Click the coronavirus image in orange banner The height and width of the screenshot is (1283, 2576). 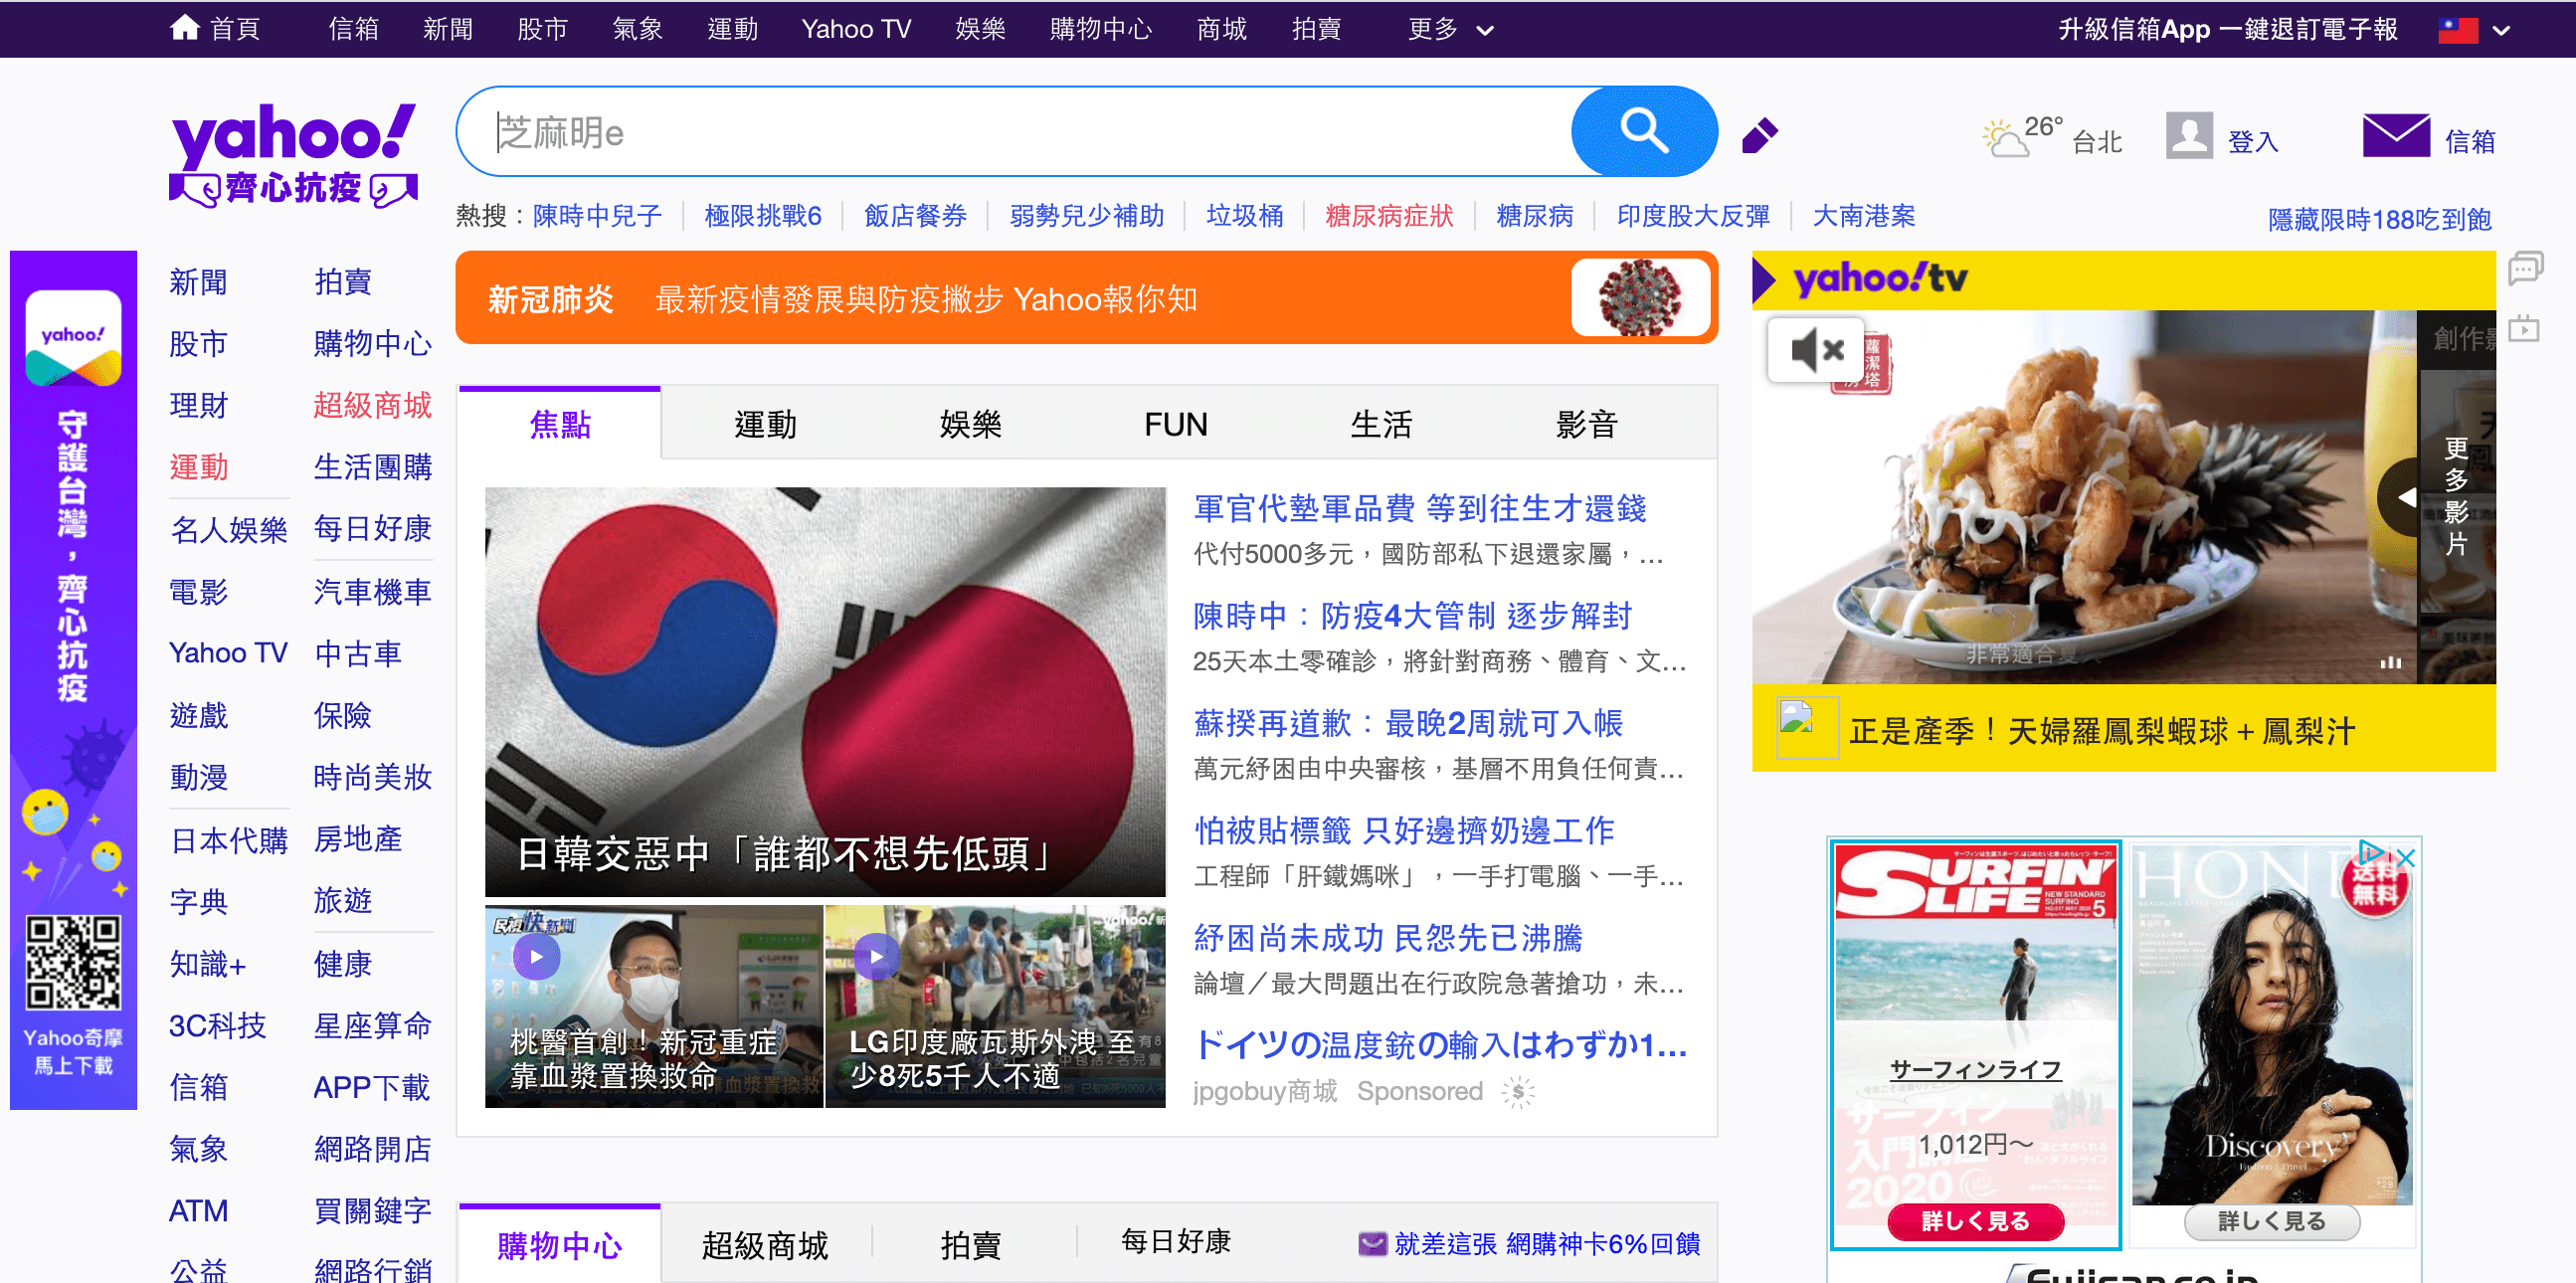click(1640, 298)
